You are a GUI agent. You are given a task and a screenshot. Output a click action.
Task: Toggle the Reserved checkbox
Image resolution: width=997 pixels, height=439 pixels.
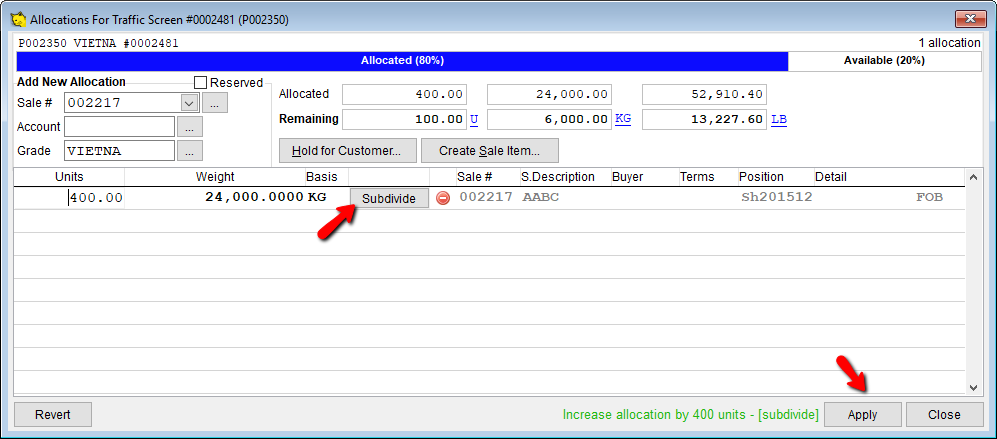[200, 83]
